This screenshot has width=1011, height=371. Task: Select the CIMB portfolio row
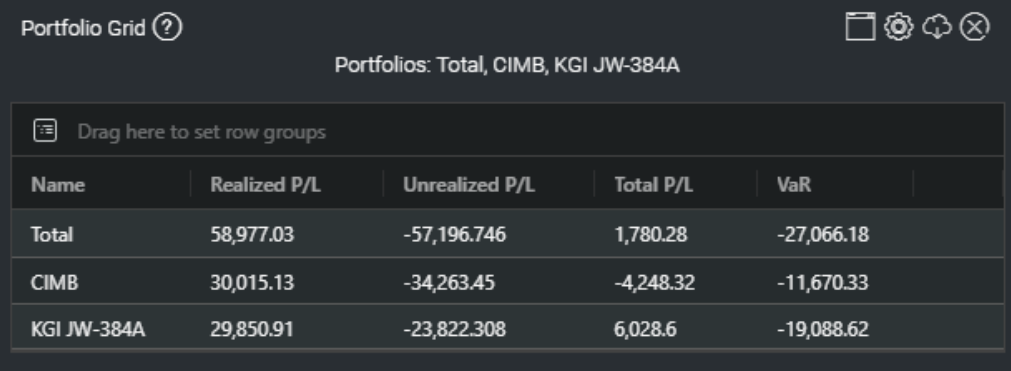[507, 281]
